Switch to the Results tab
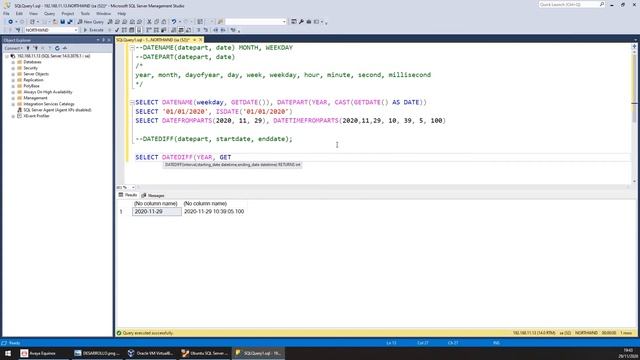The height and width of the screenshot is (360, 640). 128,195
